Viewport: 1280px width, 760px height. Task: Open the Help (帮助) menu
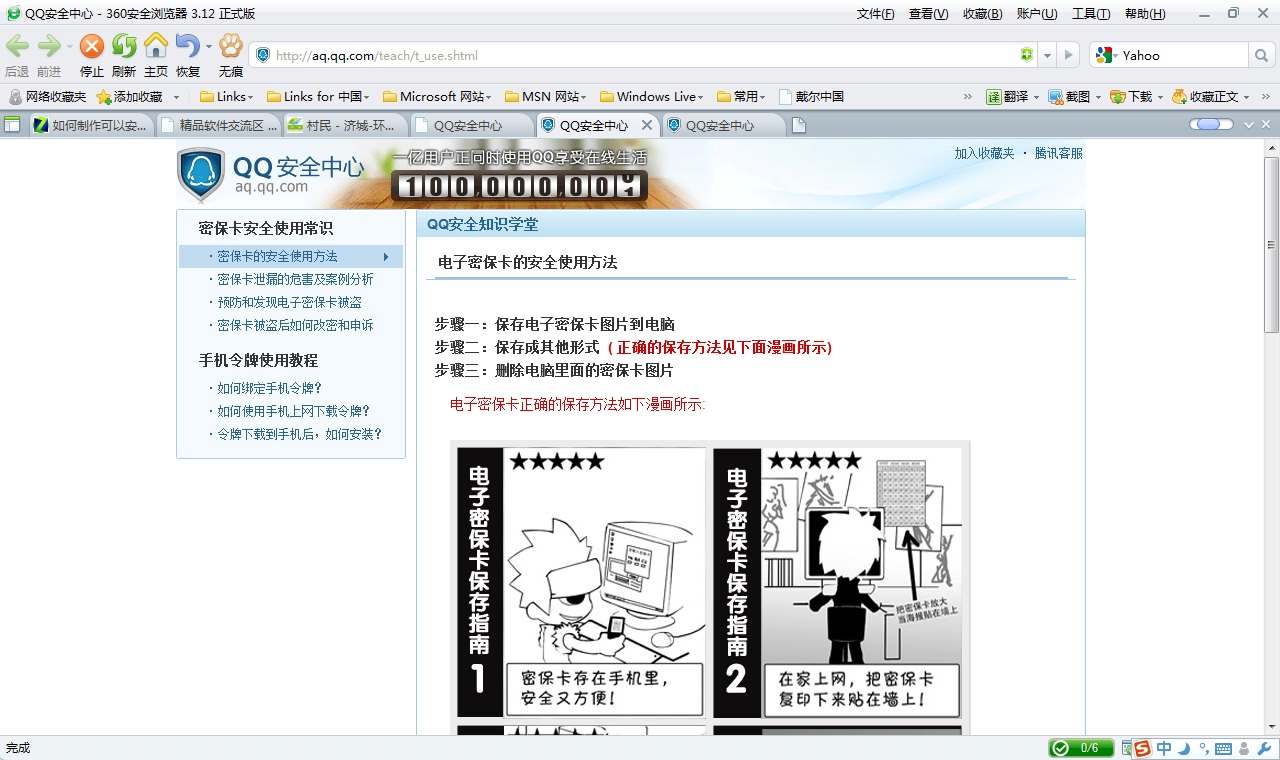[1145, 13]
